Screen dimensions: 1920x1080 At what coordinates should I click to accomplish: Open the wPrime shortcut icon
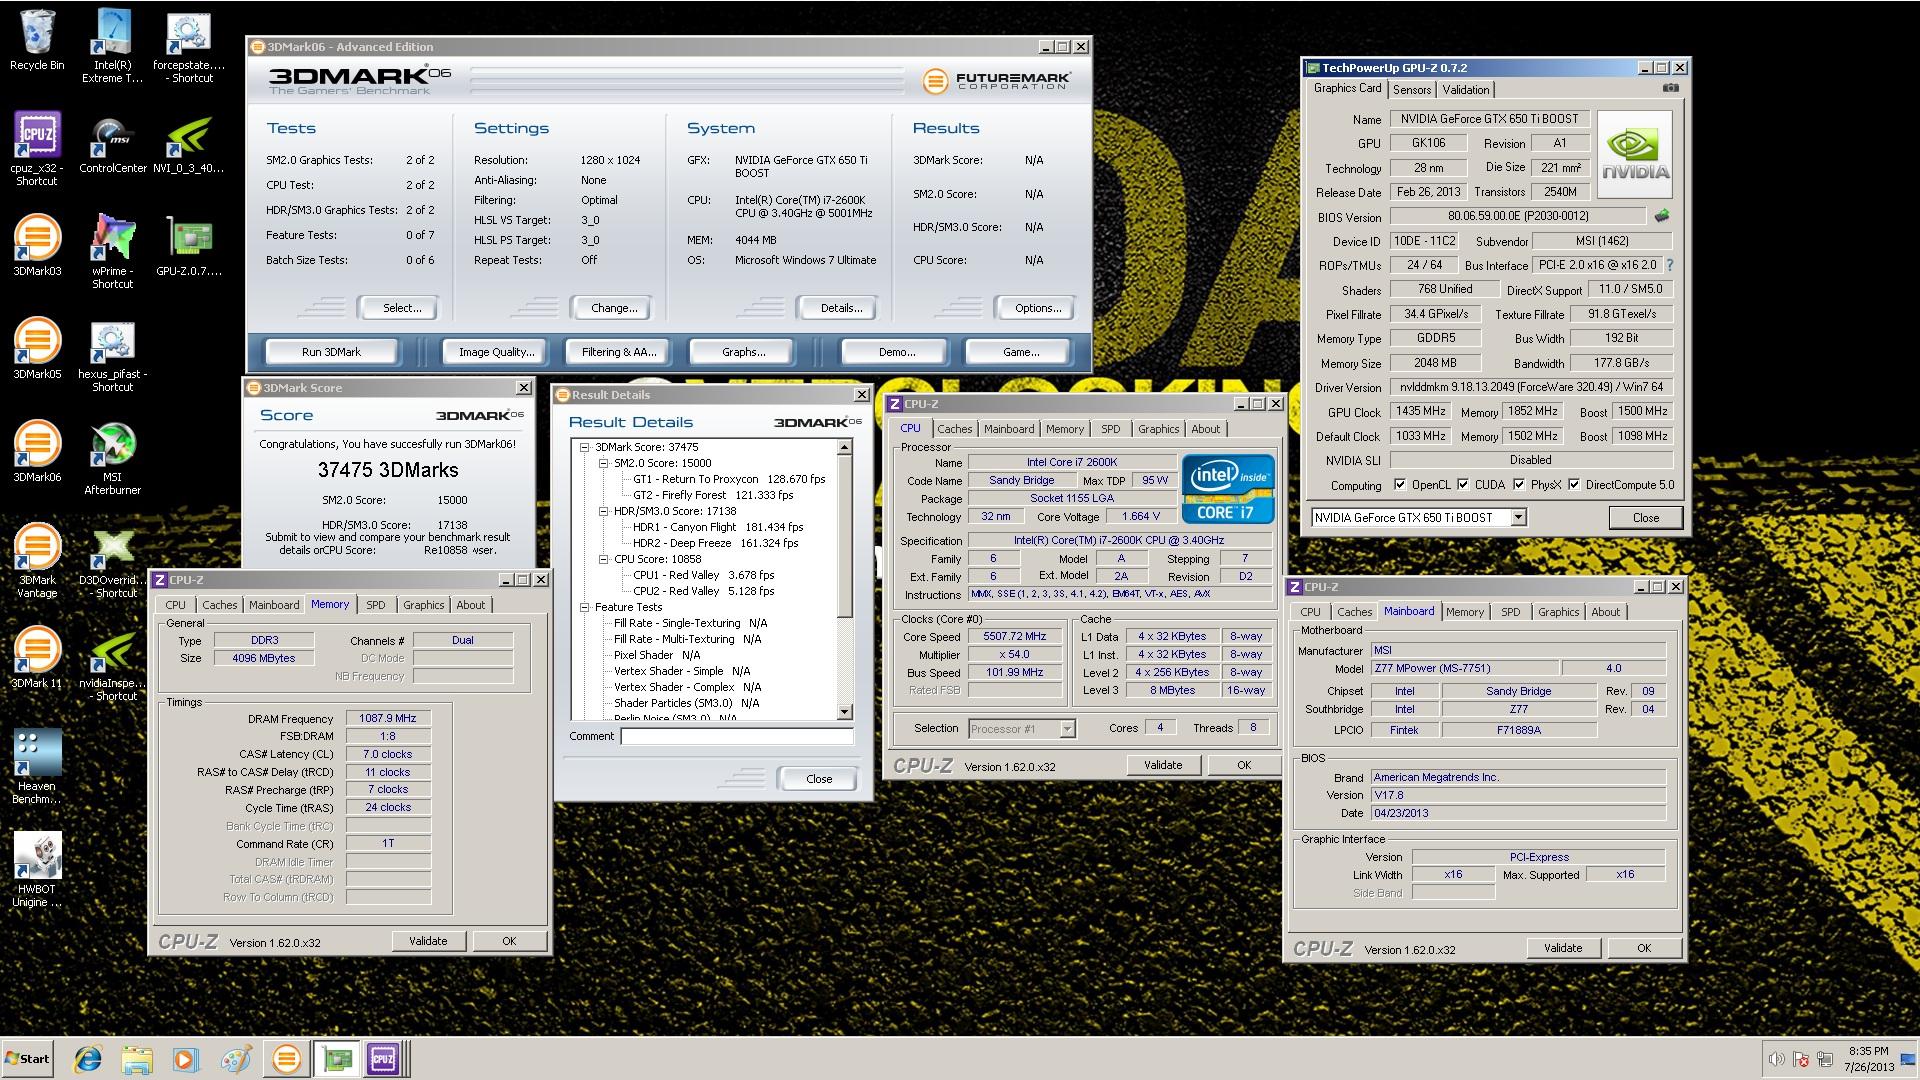coord(112,252)
